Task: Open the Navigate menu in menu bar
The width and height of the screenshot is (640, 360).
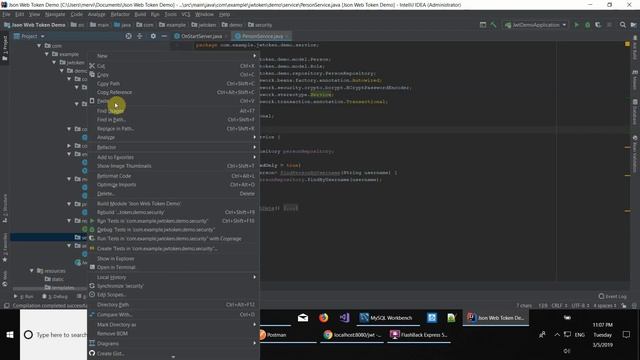Action: pos(55,14)
